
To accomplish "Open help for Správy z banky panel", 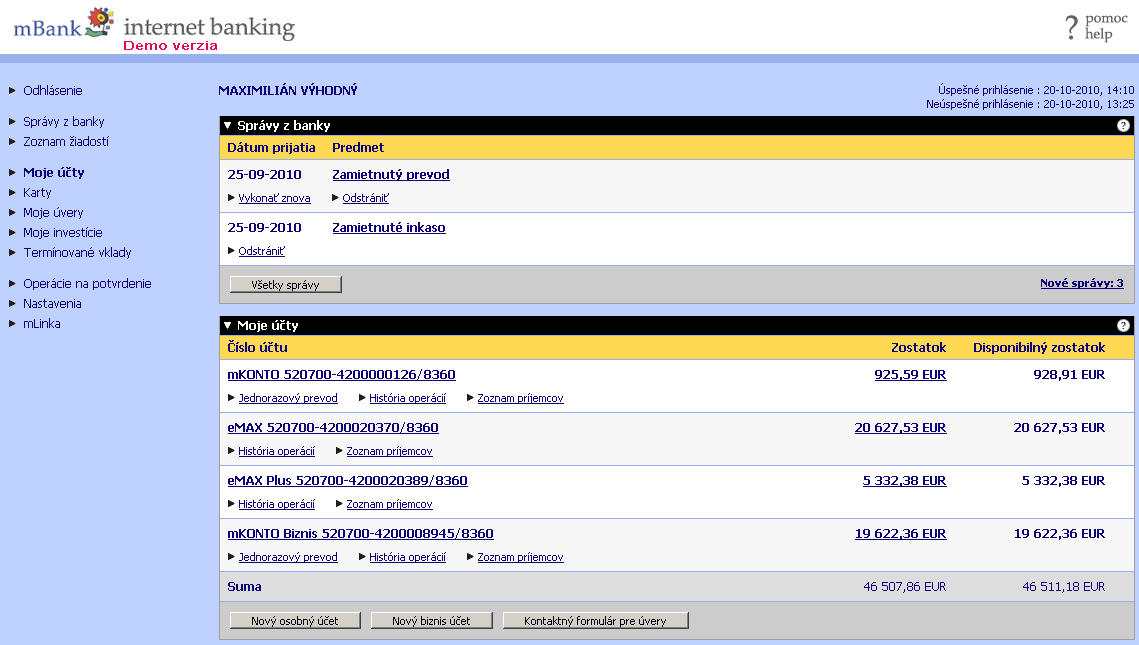I will (1123, 126).
